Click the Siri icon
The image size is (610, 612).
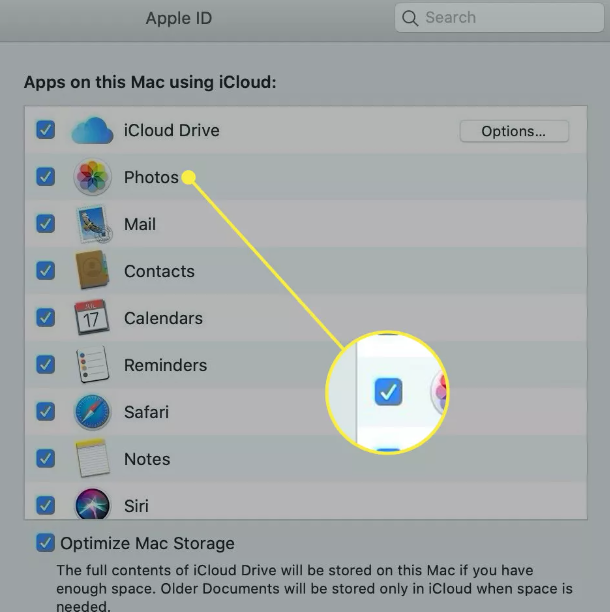92,504
